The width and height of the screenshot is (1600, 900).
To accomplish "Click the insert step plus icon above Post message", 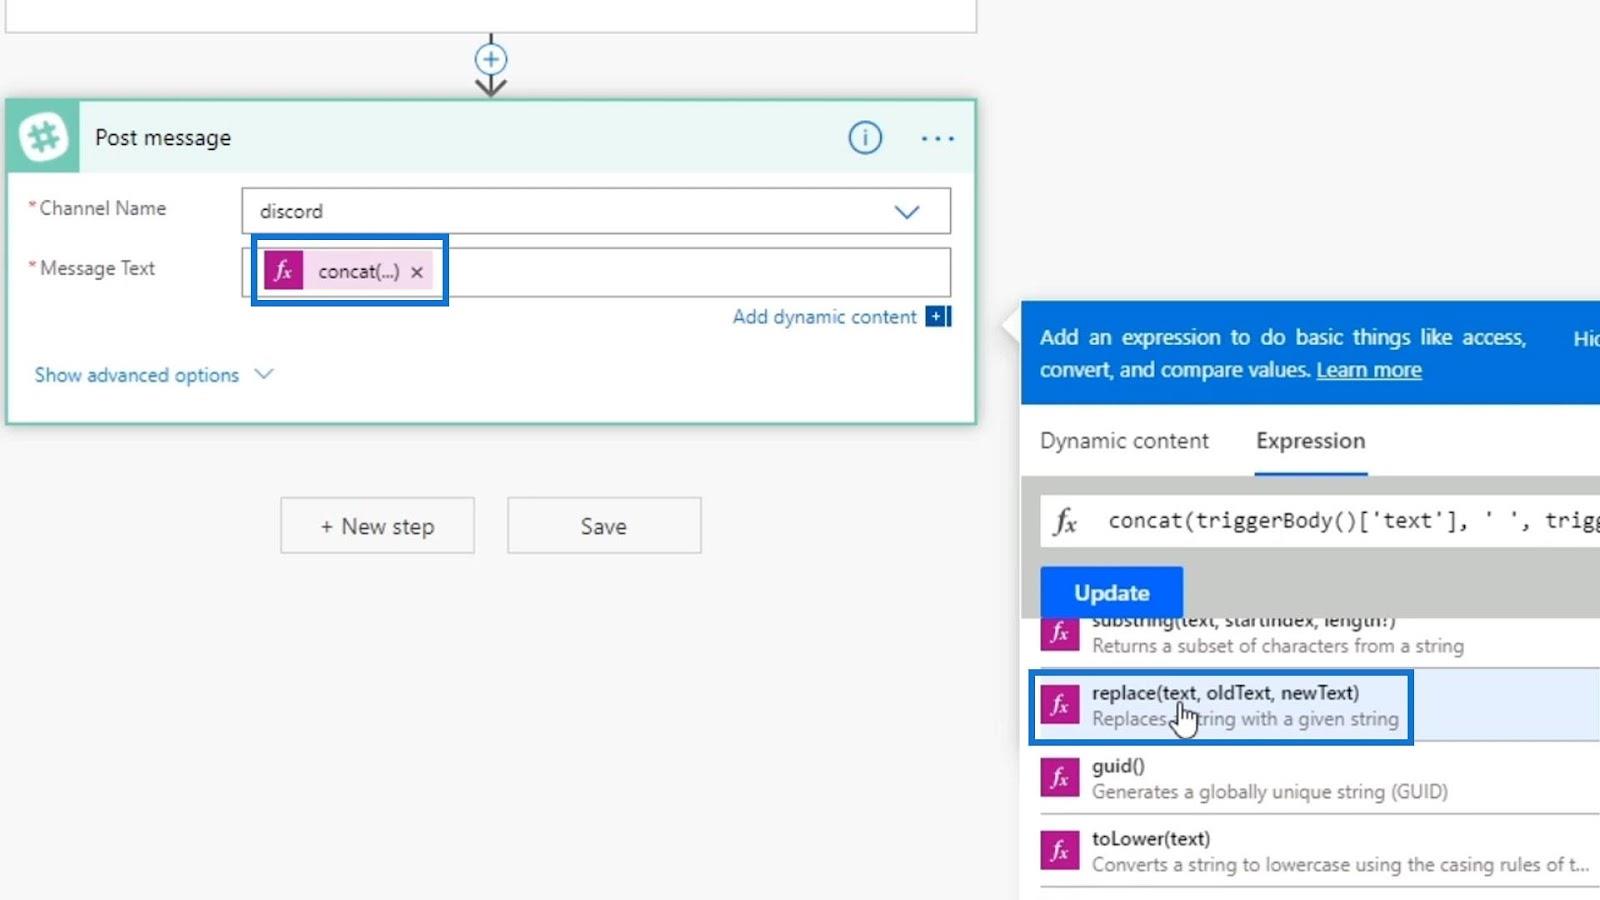I will pyautogui.click(x=490, y=59).
